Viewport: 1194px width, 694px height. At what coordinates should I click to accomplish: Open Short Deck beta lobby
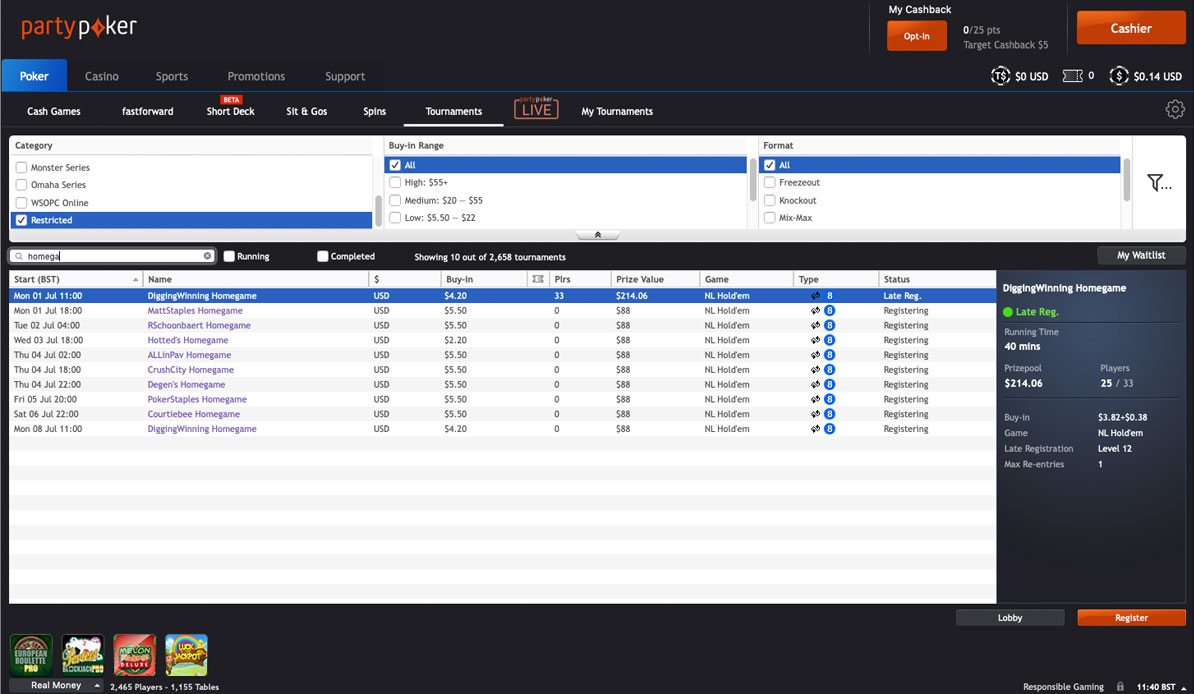pos(230,111)
